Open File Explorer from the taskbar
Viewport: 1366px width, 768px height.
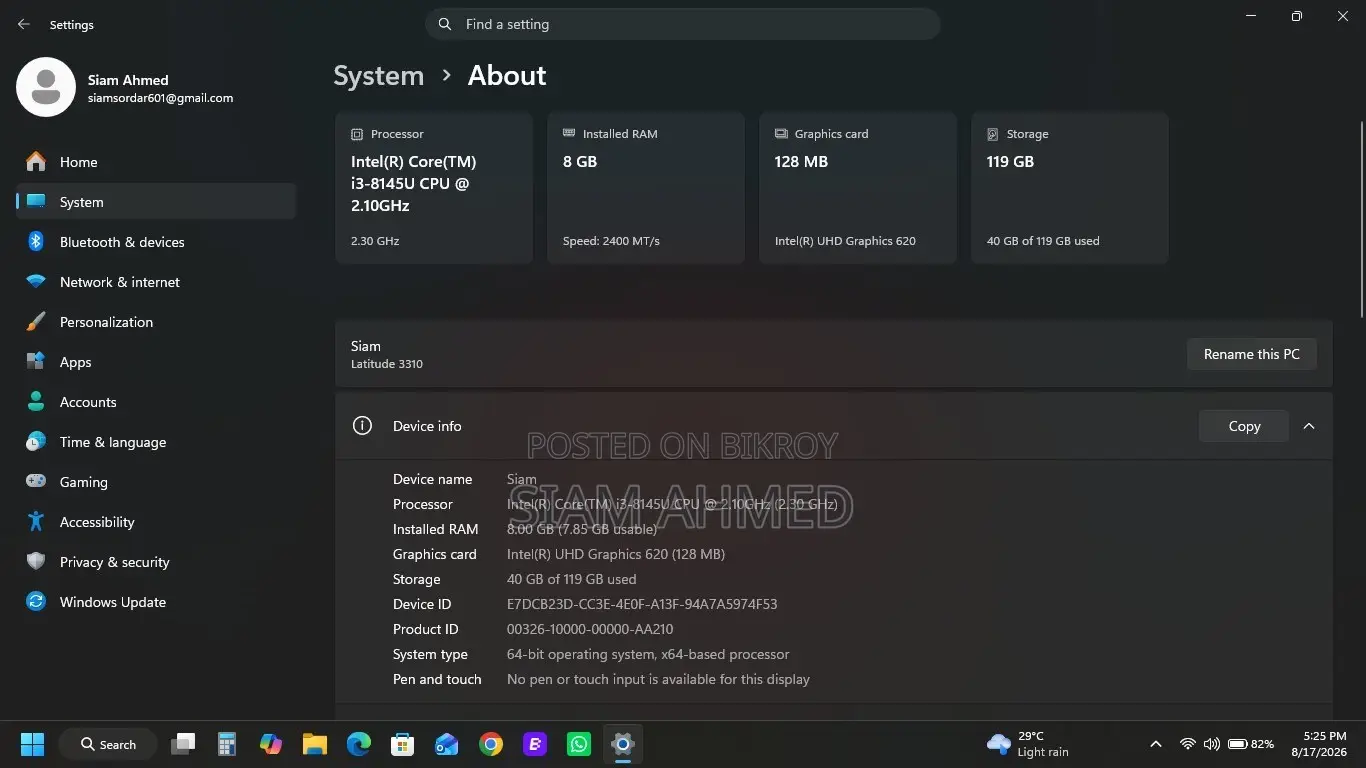(315, 744)
